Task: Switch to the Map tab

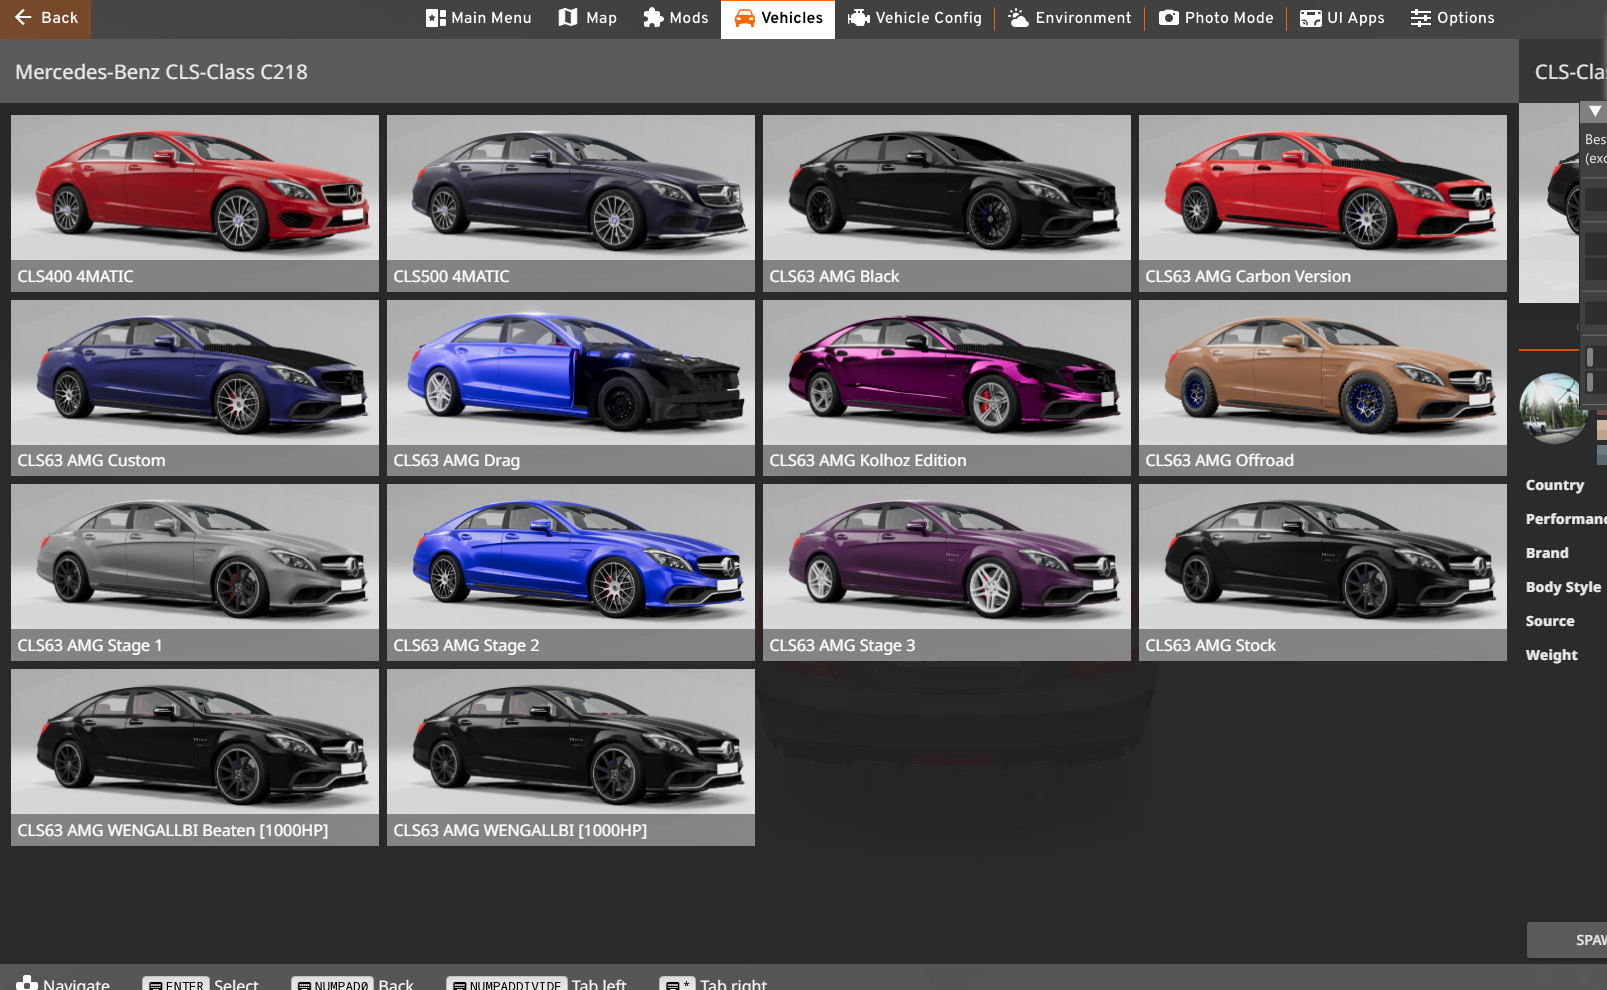Action: pos(588,18)
